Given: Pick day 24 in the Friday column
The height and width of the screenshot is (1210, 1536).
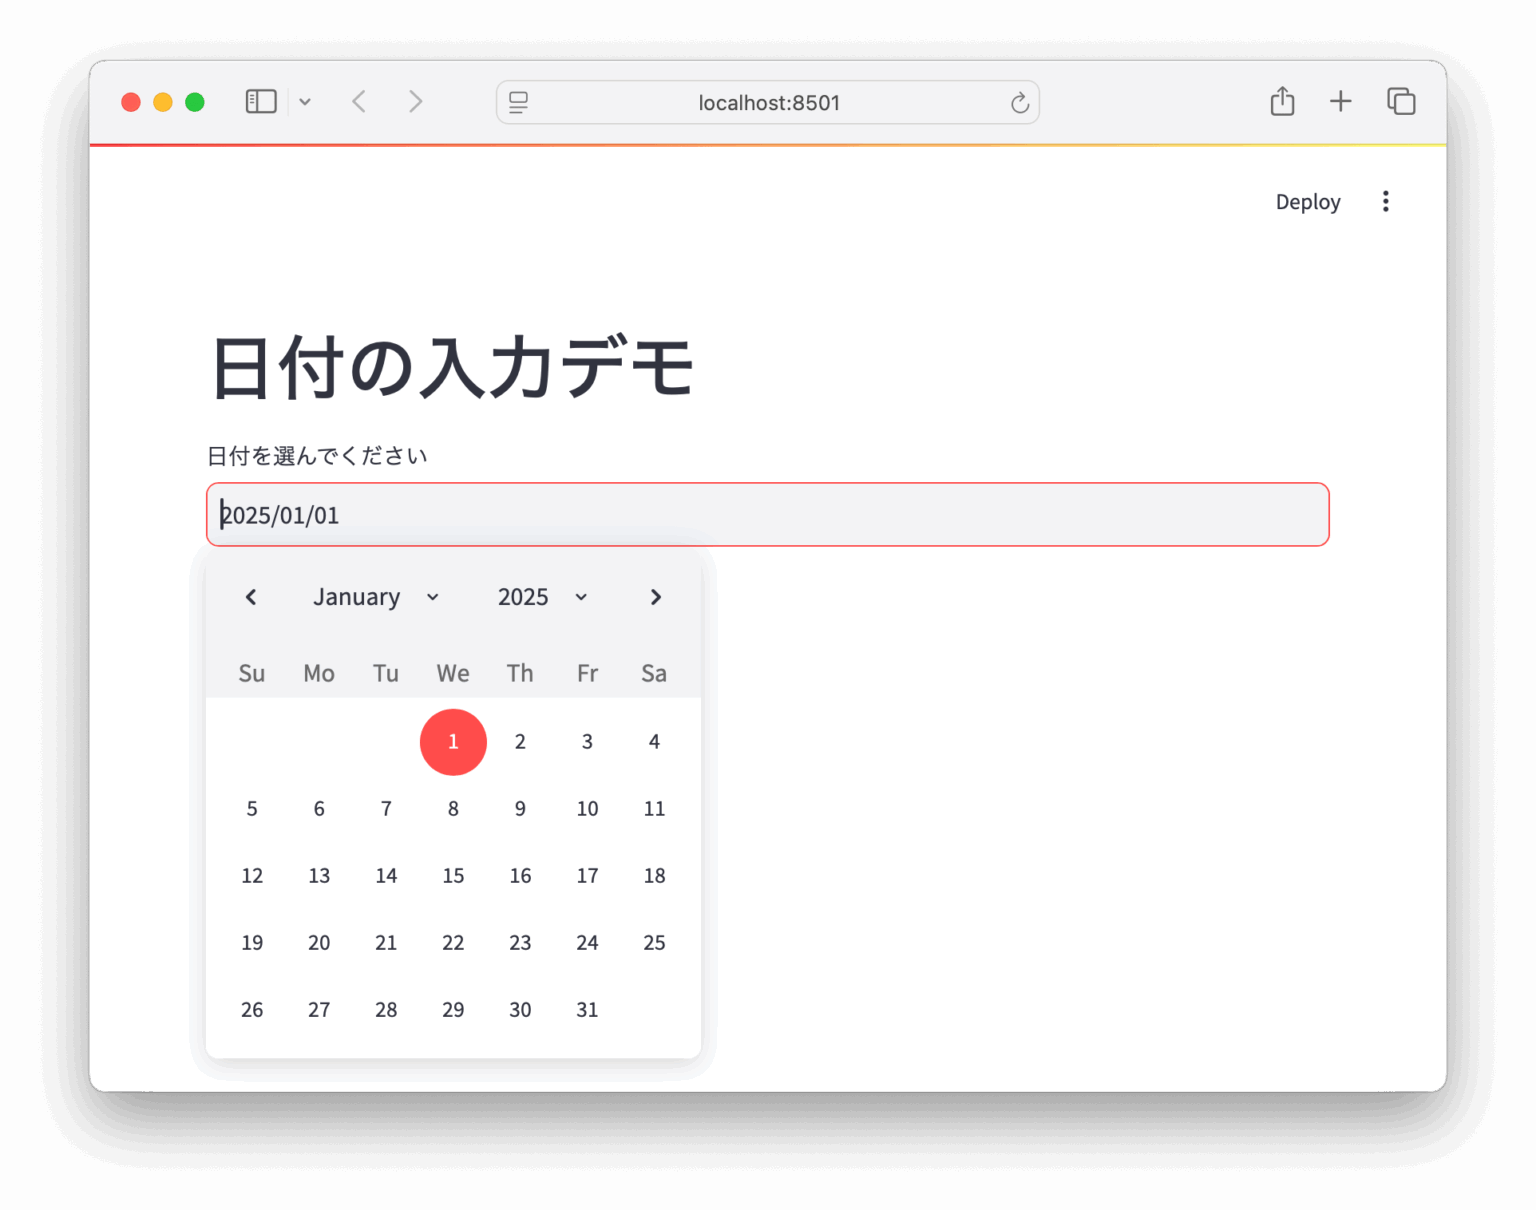Looking at the screenshot, I should (587, 942).
